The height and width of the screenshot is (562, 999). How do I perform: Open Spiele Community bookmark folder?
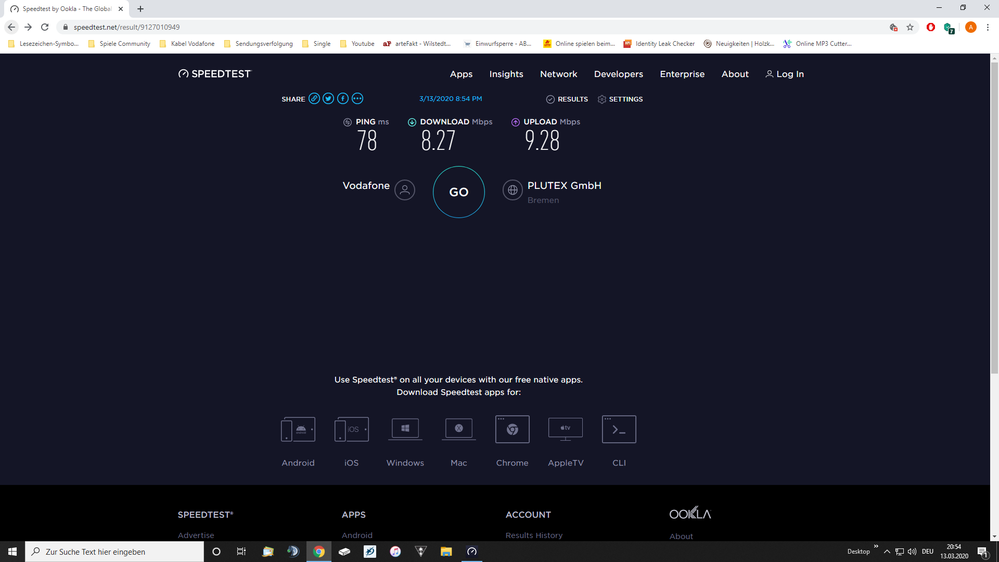click(x=119, y=44)
